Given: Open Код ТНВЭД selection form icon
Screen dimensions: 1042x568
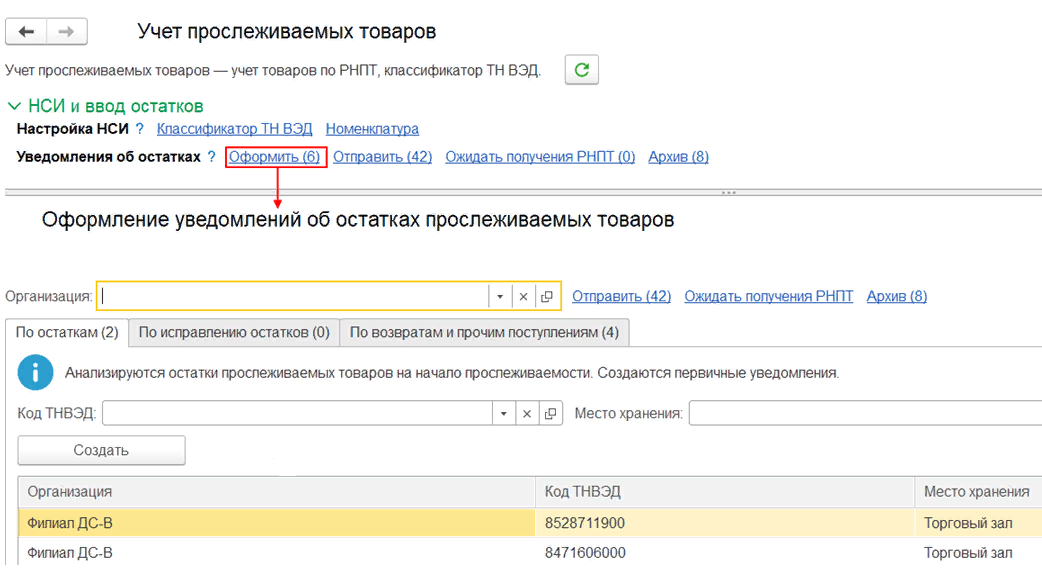Looking at the screenshot, I should tap(549, 414).
